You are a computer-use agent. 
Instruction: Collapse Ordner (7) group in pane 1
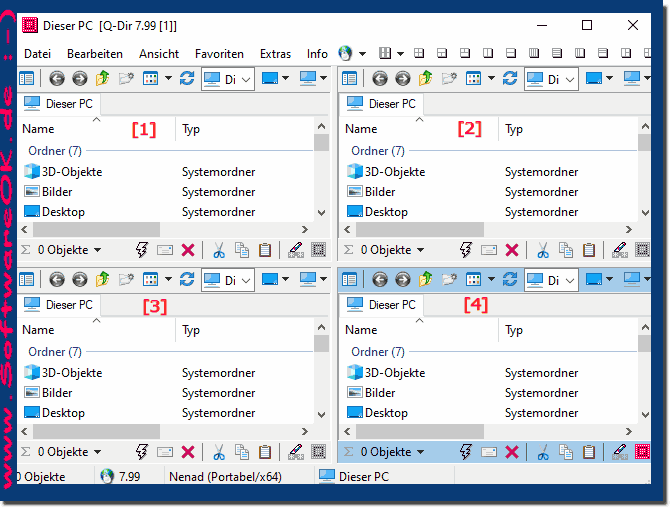point(55,151)
